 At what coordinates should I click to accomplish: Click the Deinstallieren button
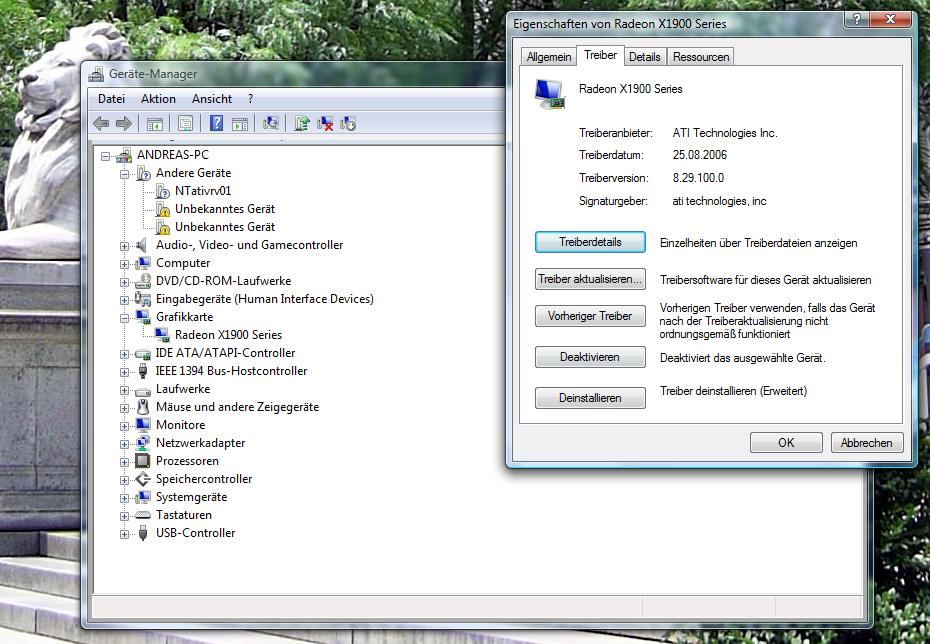pyautogui.click(x=590, y=398)
